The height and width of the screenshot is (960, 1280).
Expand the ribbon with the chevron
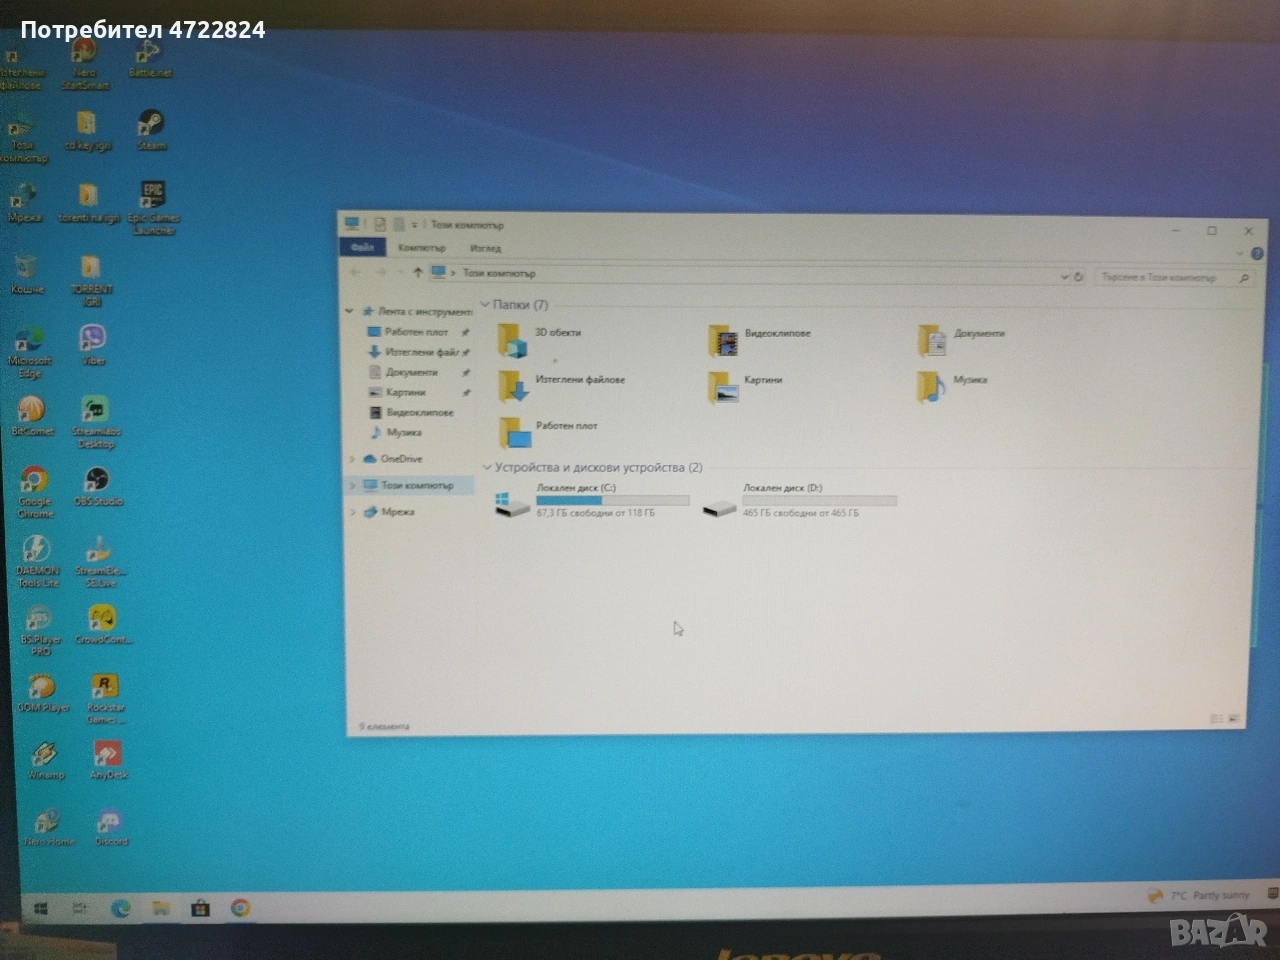(1240, 253)
